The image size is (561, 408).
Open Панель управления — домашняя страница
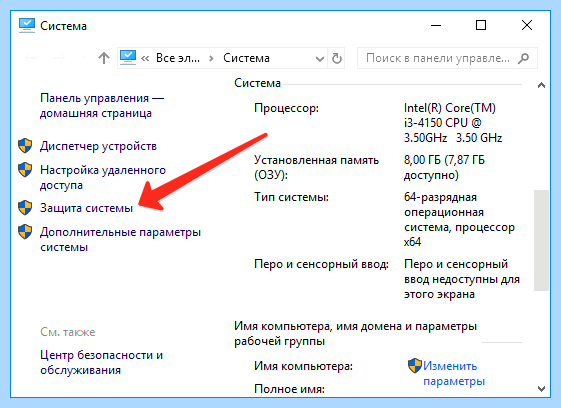(x=102, y=105)
